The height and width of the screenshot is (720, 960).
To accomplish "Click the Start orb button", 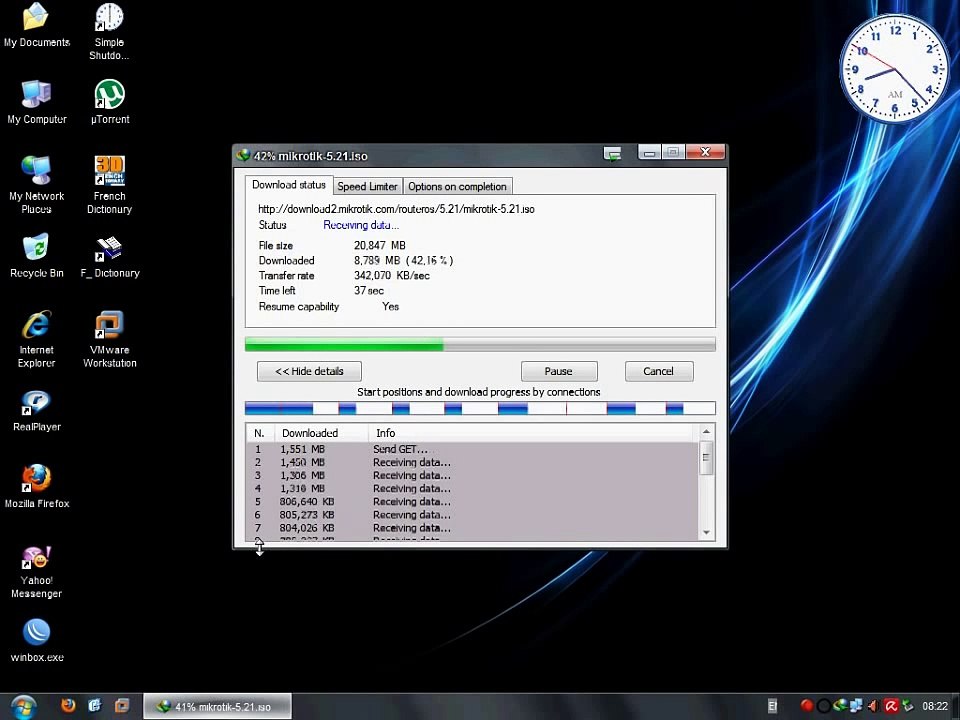I will [x=23, y=707].
